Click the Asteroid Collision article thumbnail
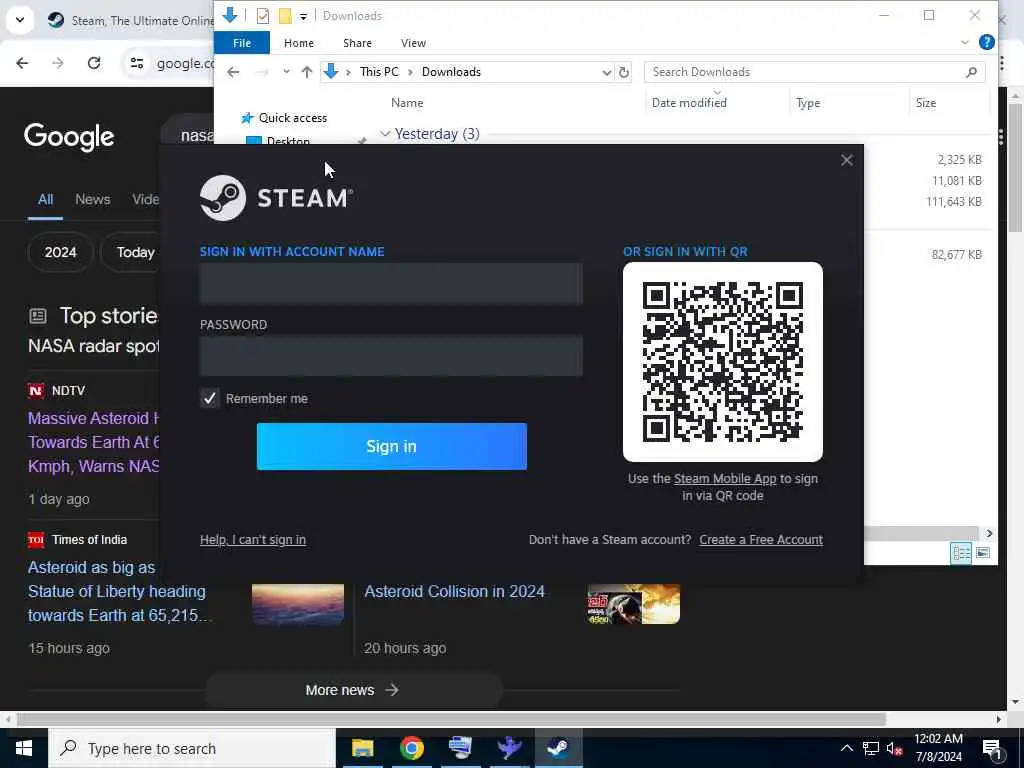 633,603
